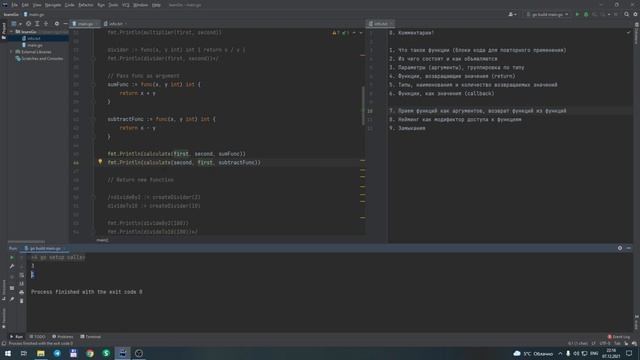This screenshot has width=640, height=360.
Task: Open Search Everywhere magnifier icon
Action: (627, 14)
